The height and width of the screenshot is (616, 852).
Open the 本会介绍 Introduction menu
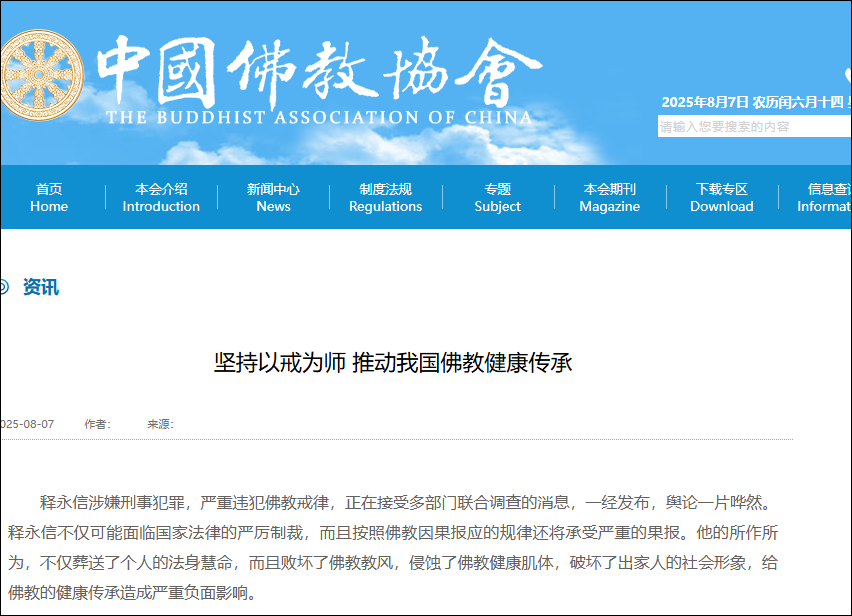161,197
